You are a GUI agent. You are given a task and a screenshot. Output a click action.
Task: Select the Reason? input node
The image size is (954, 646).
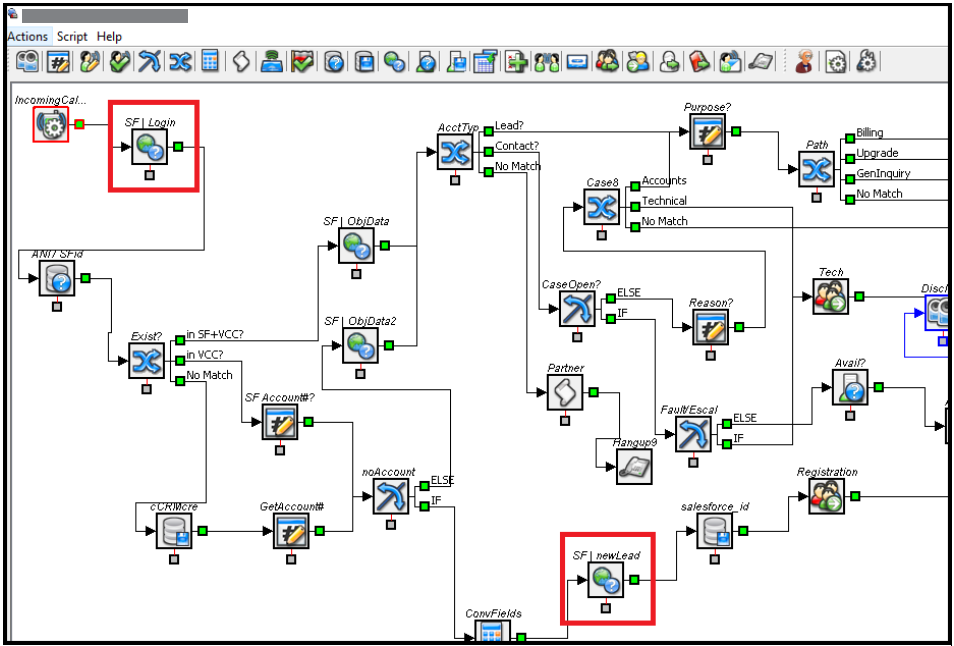[710, 327]
